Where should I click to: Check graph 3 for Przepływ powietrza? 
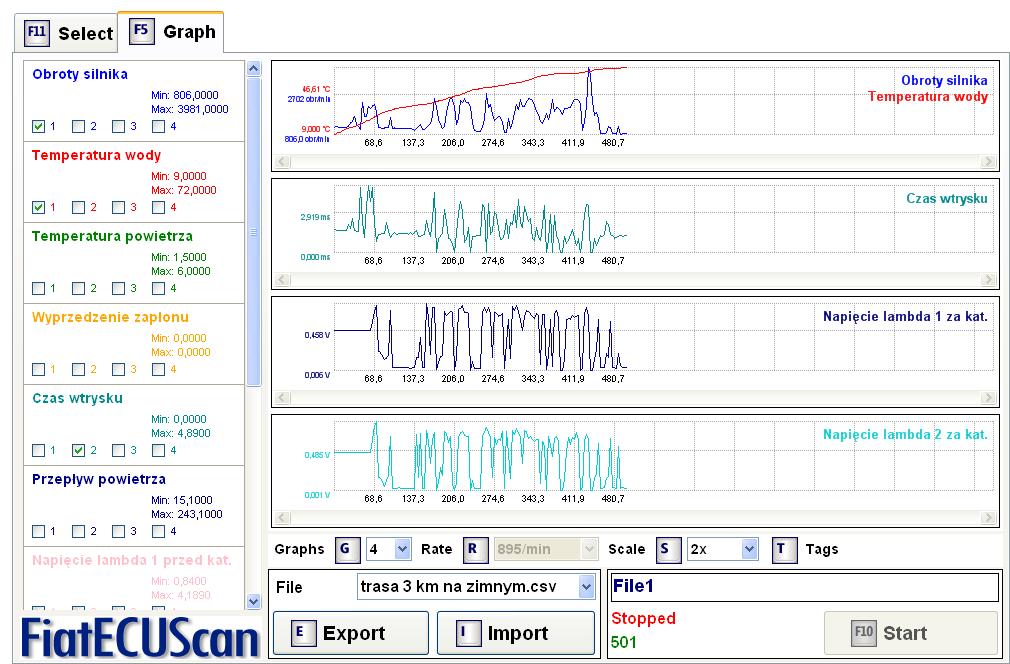119,531
